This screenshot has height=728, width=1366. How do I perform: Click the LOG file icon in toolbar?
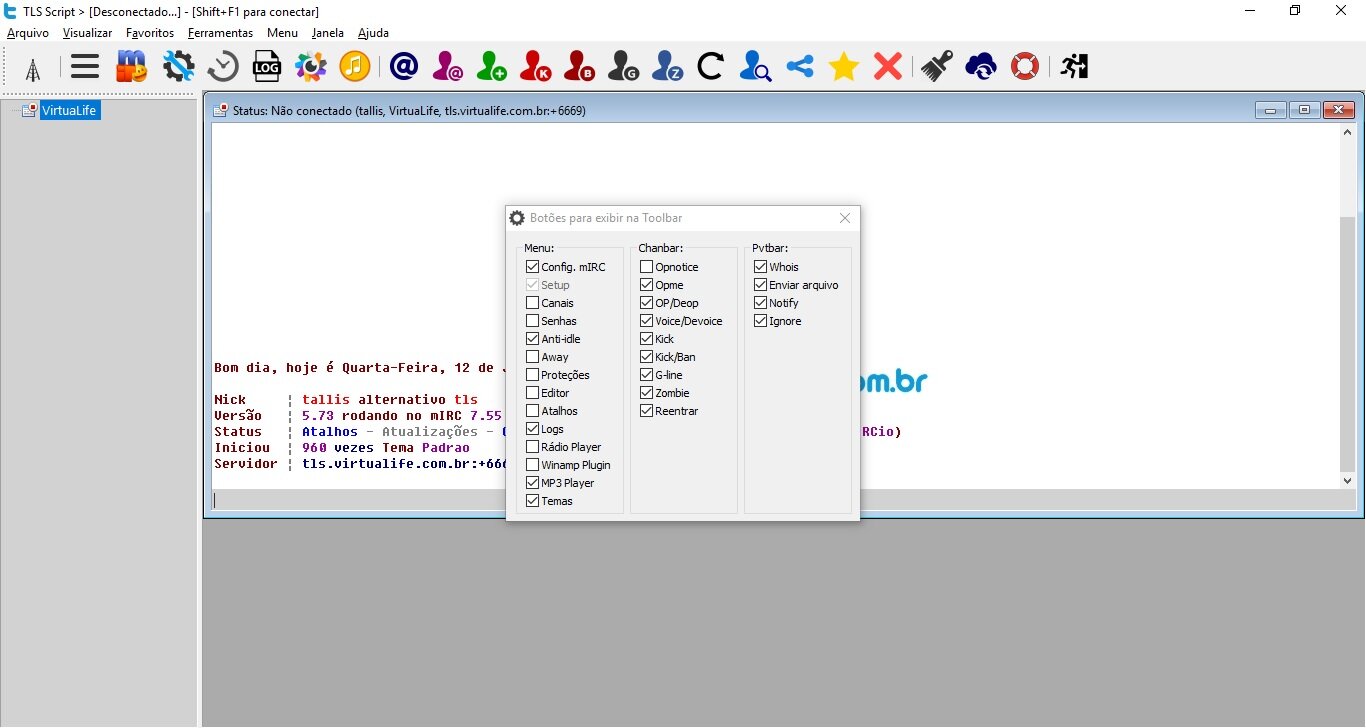point(266,67)
